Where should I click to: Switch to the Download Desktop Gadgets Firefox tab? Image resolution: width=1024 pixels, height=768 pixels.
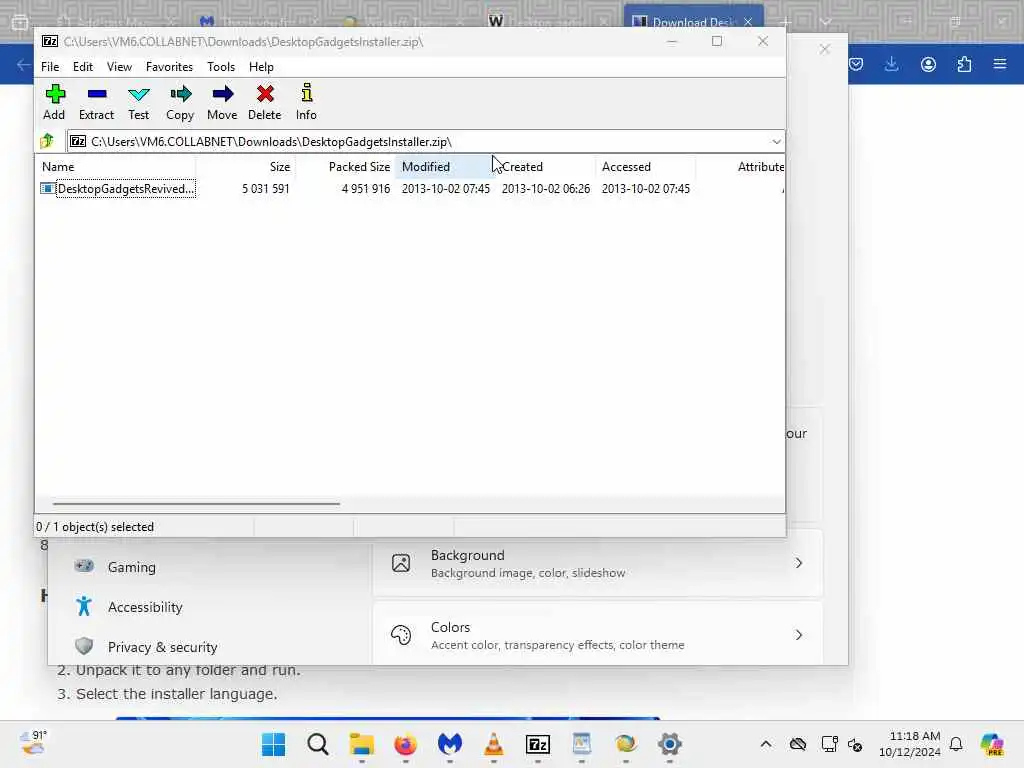click(x=693, y=22)
